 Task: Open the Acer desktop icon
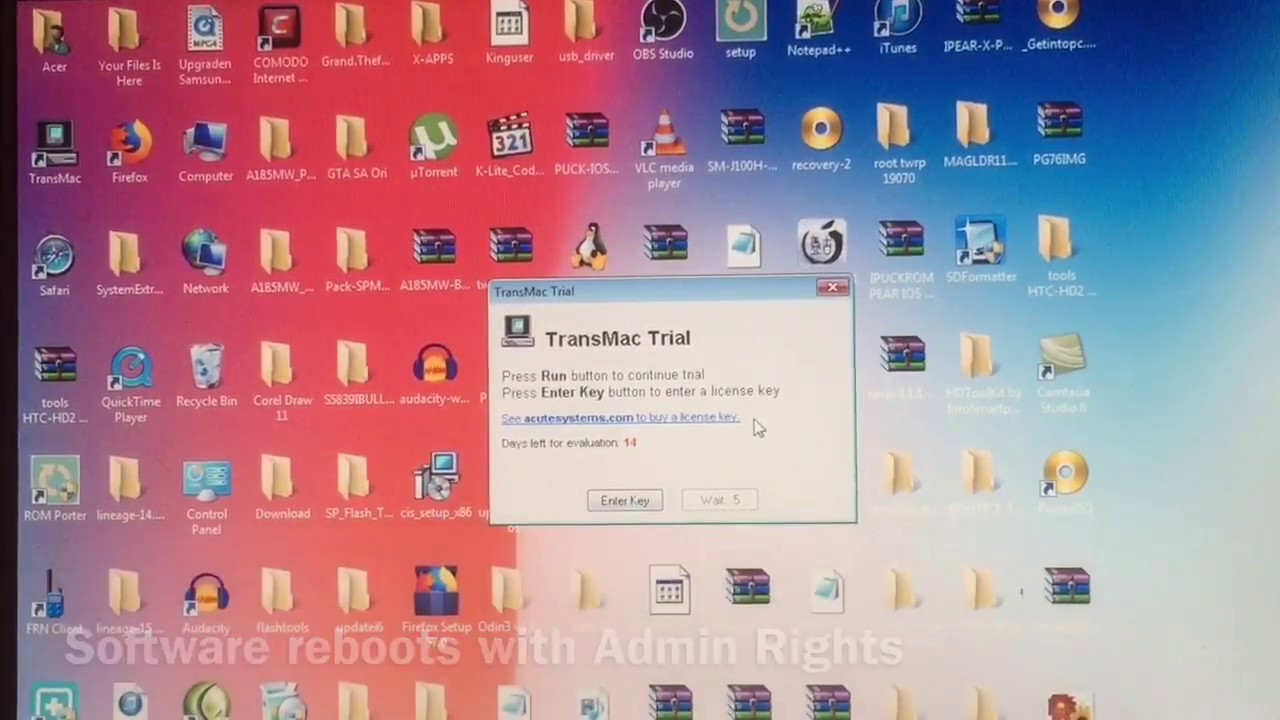pyautogui.click(x=54, y=40)
